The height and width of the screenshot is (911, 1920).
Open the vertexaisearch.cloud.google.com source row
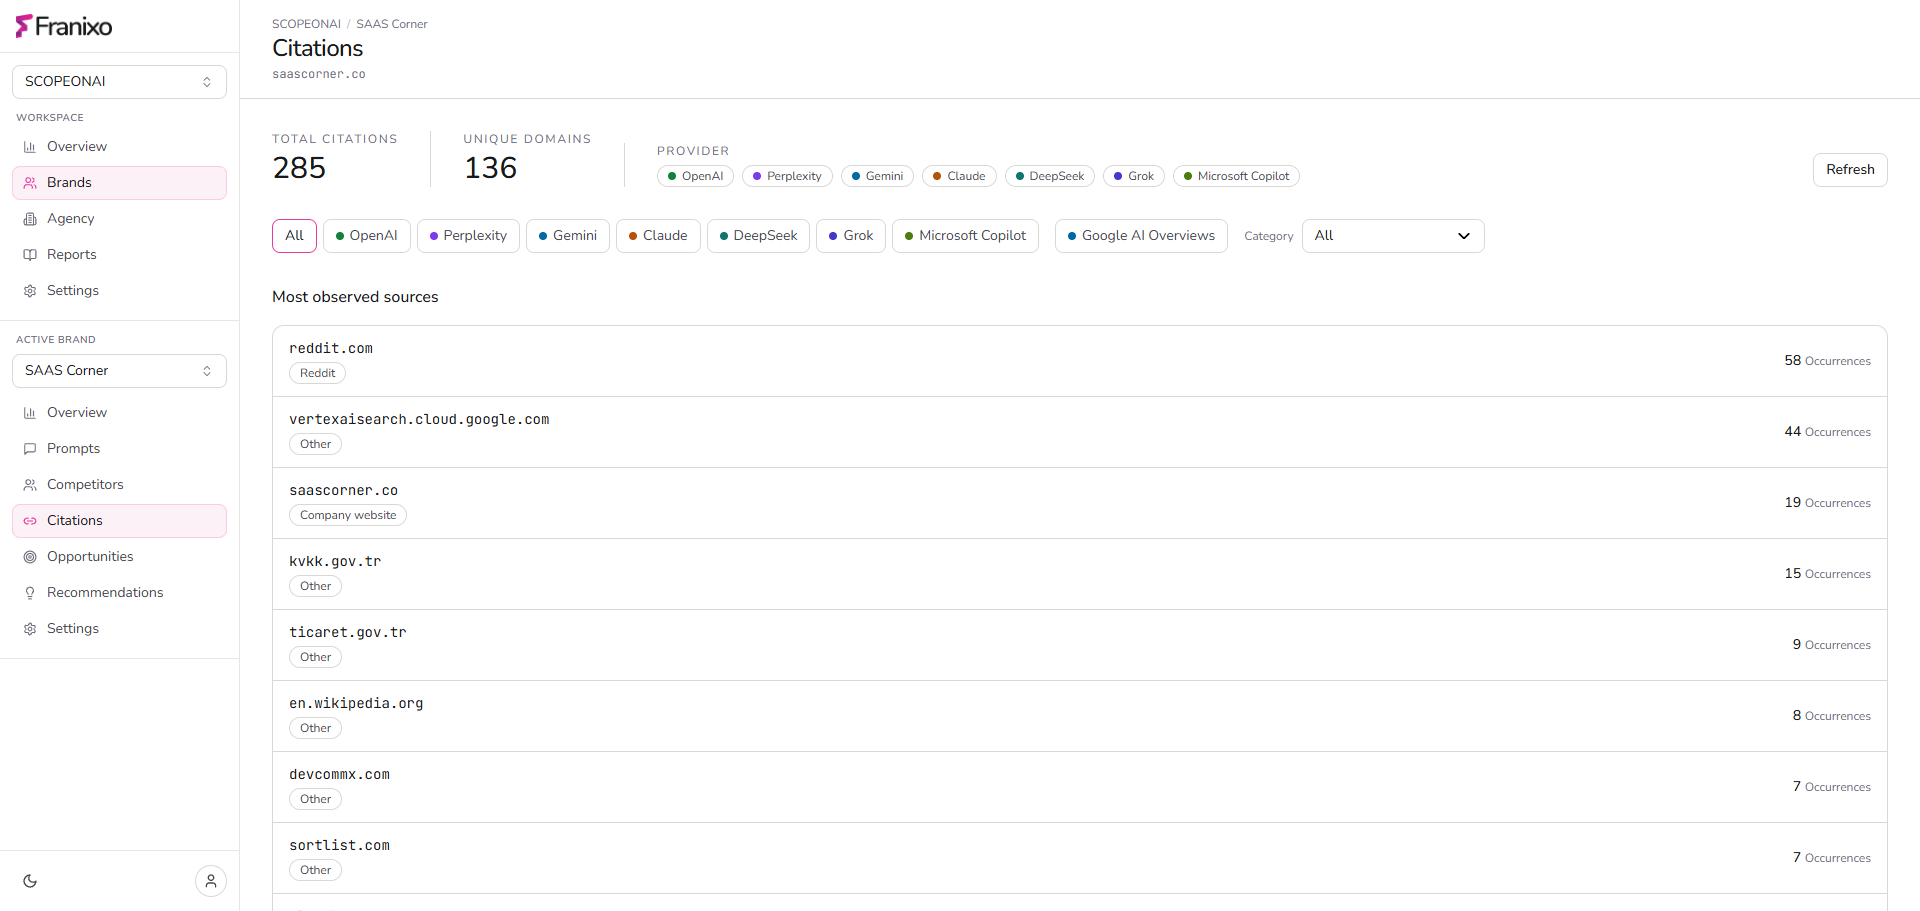tap(1080, 432)
